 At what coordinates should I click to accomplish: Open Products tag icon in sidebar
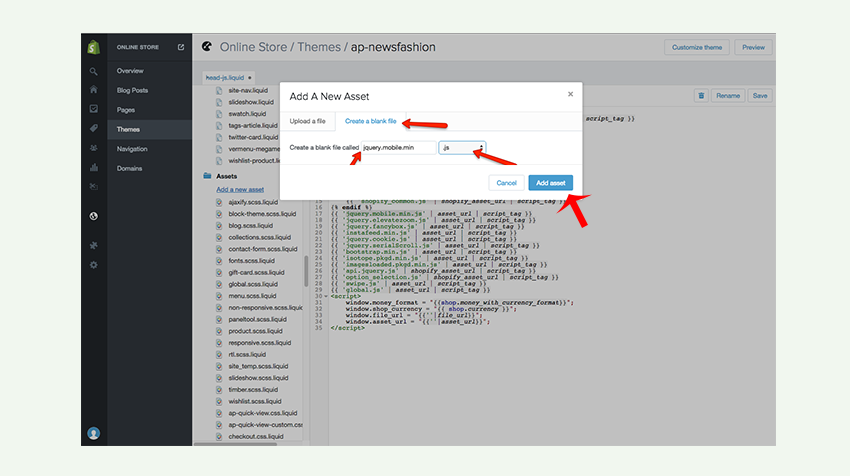tap(93, 128)
